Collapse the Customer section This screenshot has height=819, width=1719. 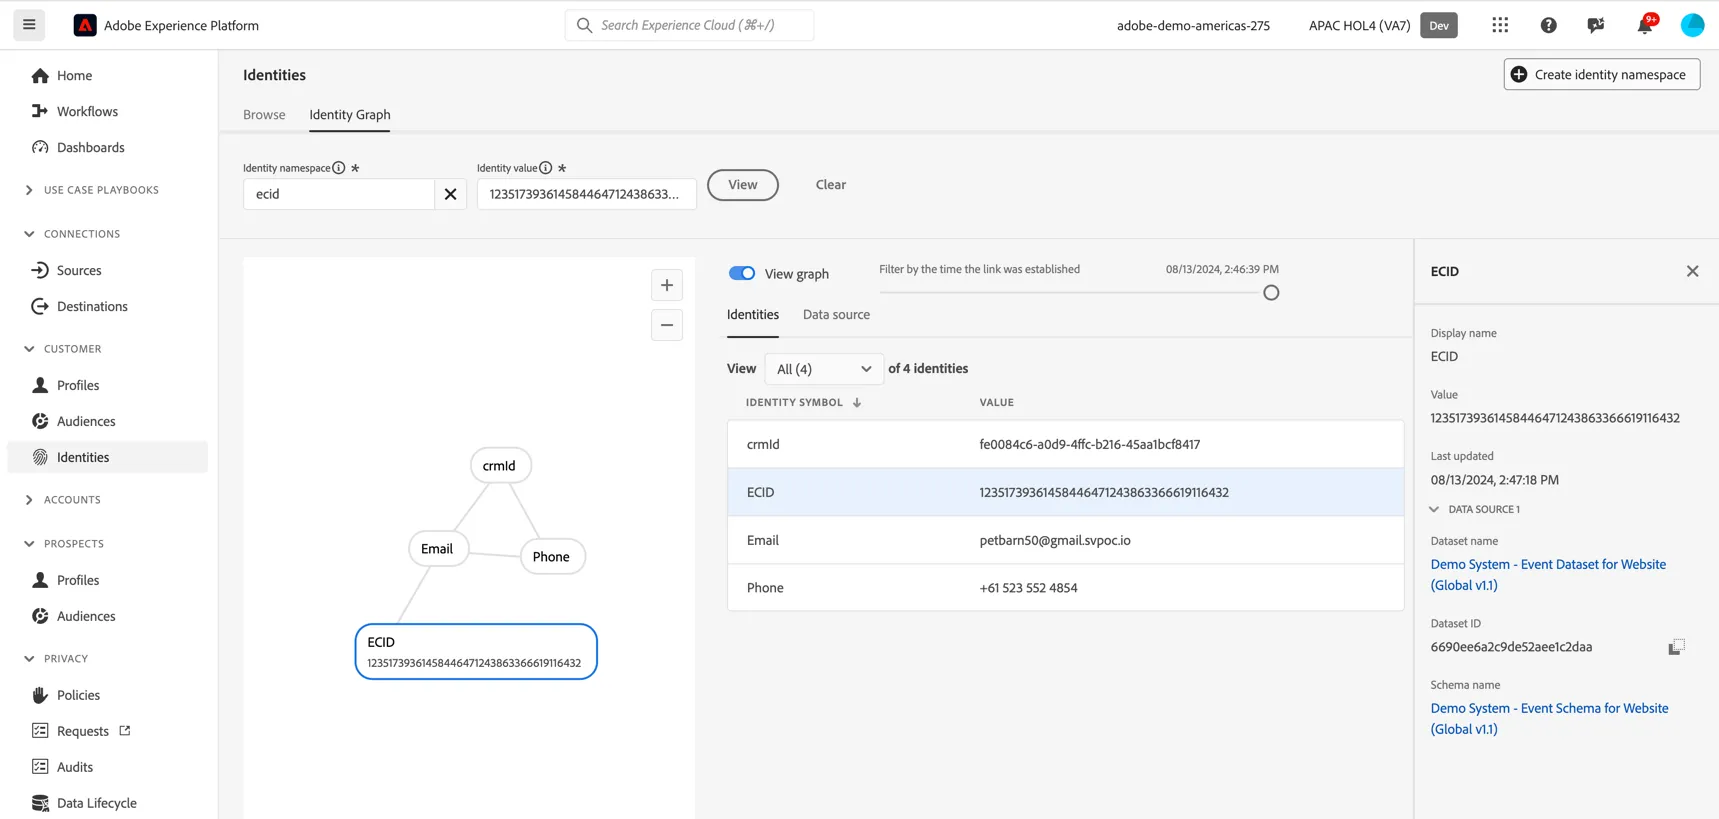click(x=29, y=349)
